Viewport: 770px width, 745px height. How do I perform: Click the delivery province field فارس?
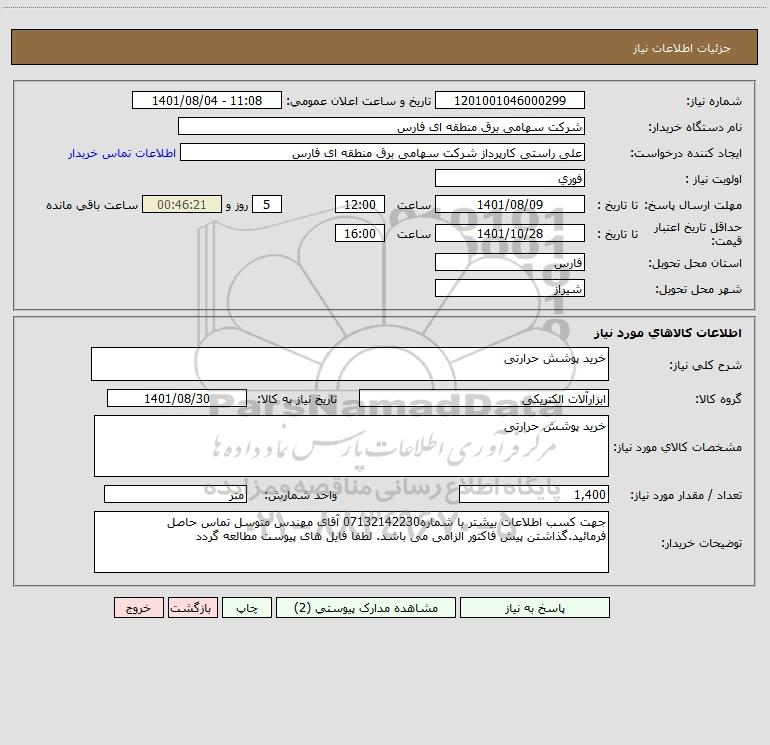pyautogui.click(x=510, y=262)
